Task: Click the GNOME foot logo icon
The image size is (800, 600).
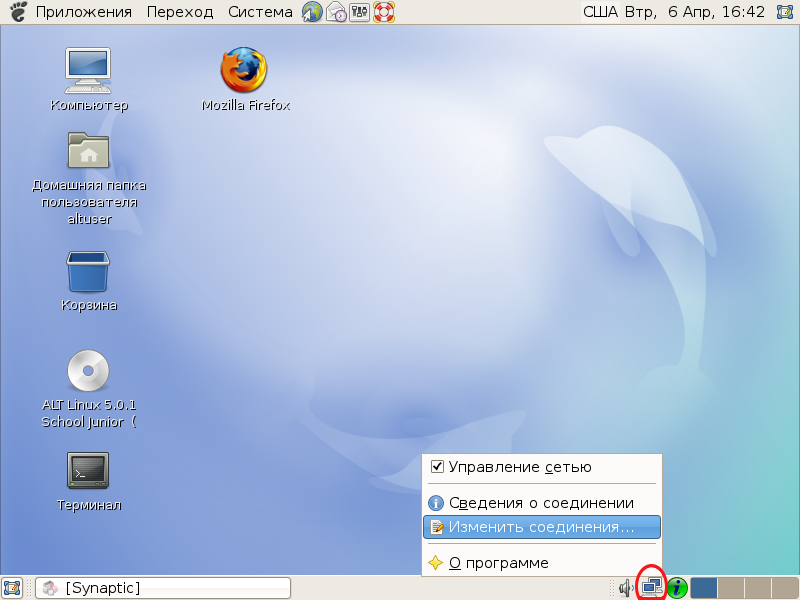Action: coord(18,11)
